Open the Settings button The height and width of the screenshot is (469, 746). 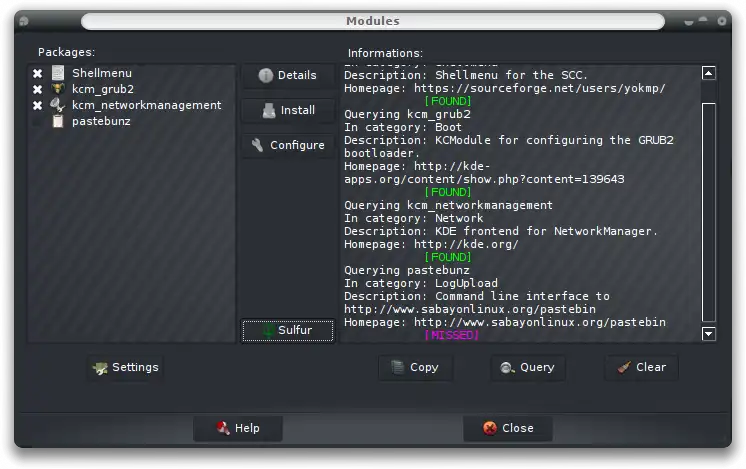click(126, 367)
